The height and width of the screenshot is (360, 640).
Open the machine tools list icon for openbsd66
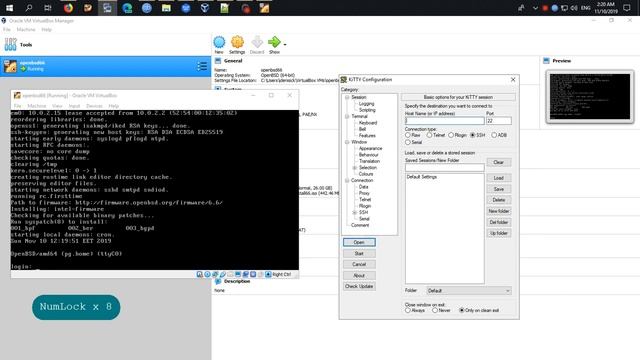[202, 66]
